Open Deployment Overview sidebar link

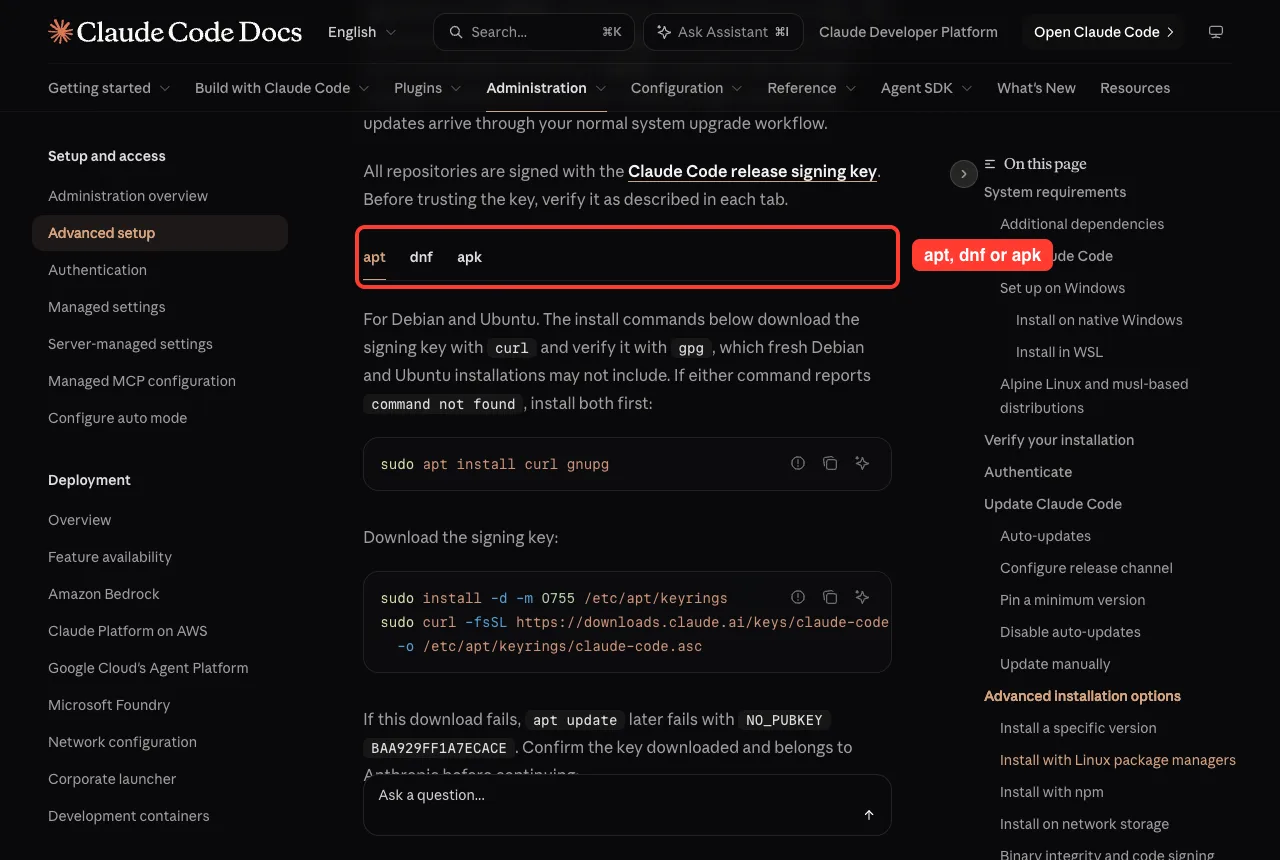pyautogui.click(x=79, y=520)
